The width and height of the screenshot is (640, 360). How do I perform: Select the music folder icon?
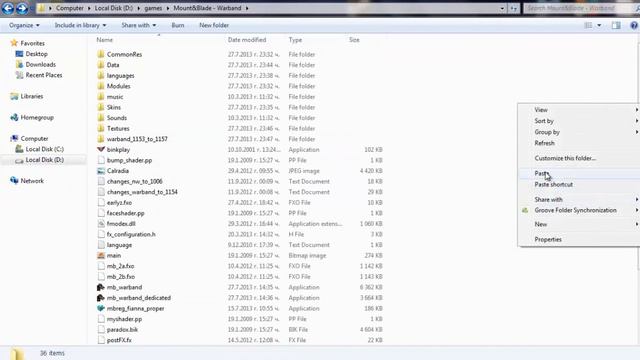(x=101, y=97)
